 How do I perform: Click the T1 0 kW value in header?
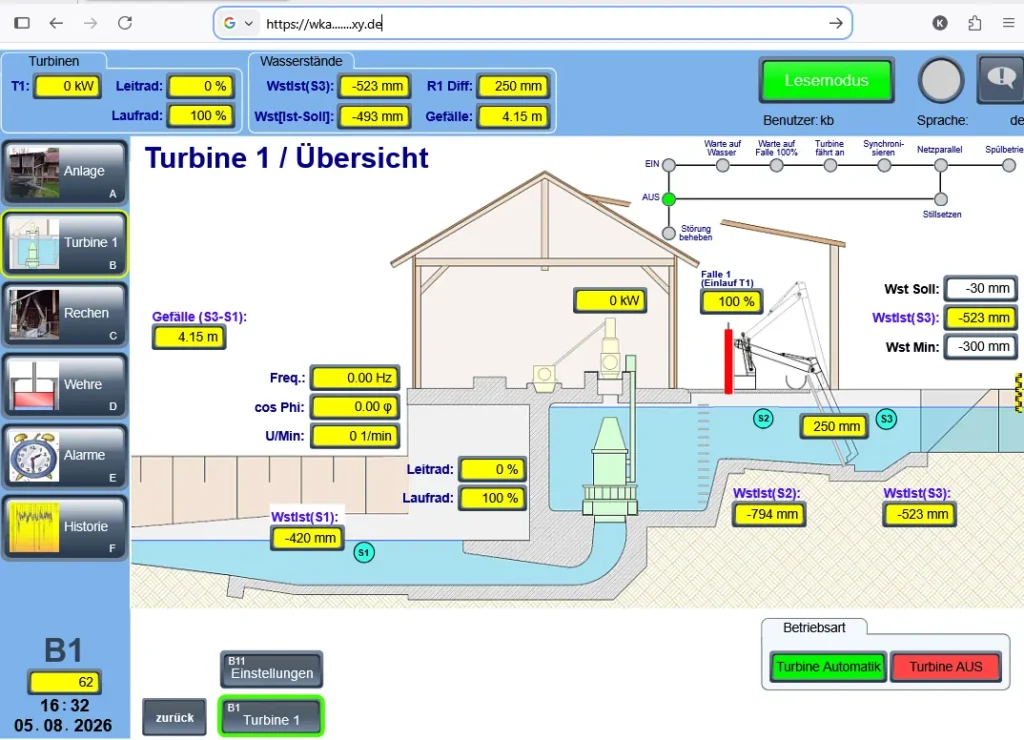68,86
